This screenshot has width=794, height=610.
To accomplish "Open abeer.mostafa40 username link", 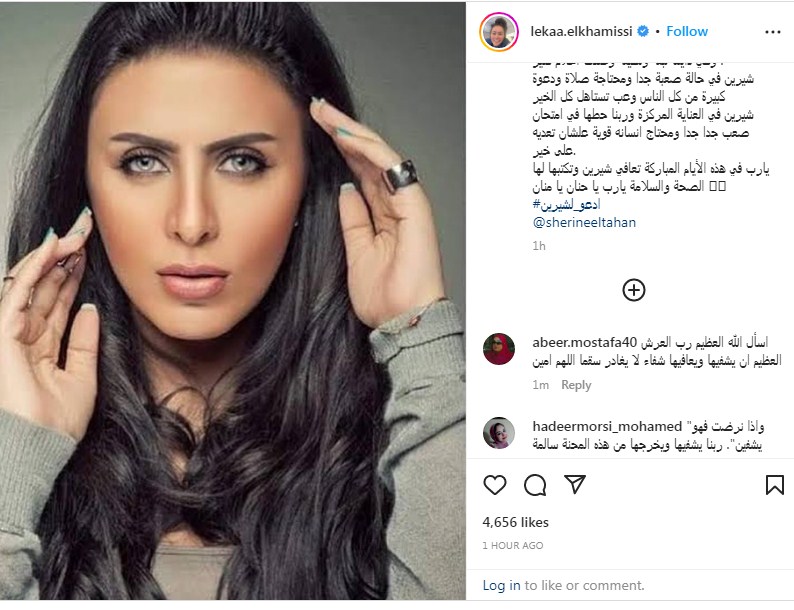I will (x=584, y=342).
